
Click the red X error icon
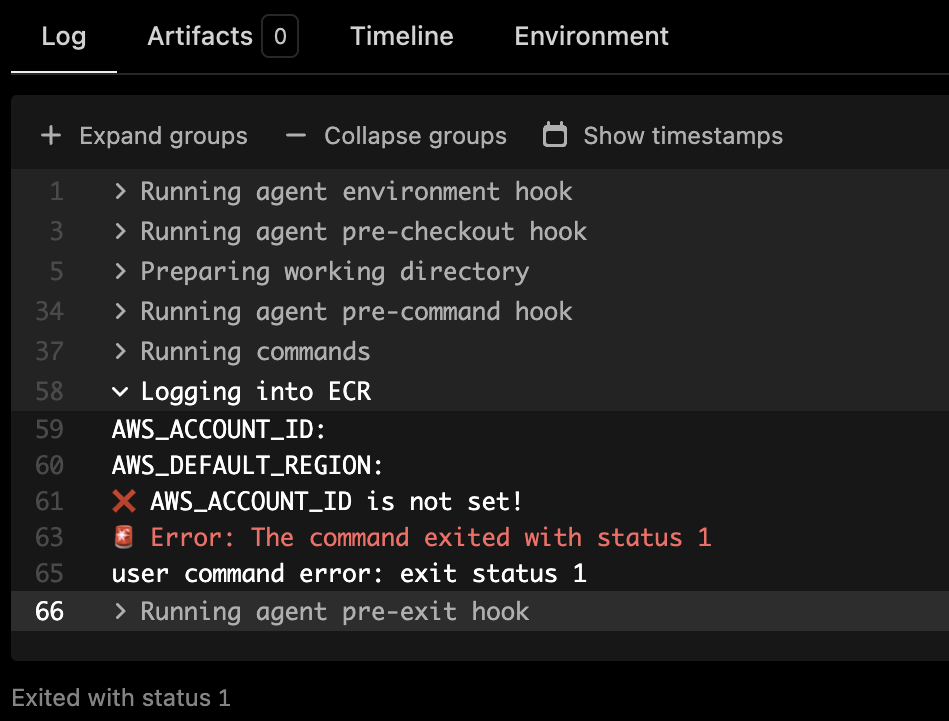[x=124, y=501]
